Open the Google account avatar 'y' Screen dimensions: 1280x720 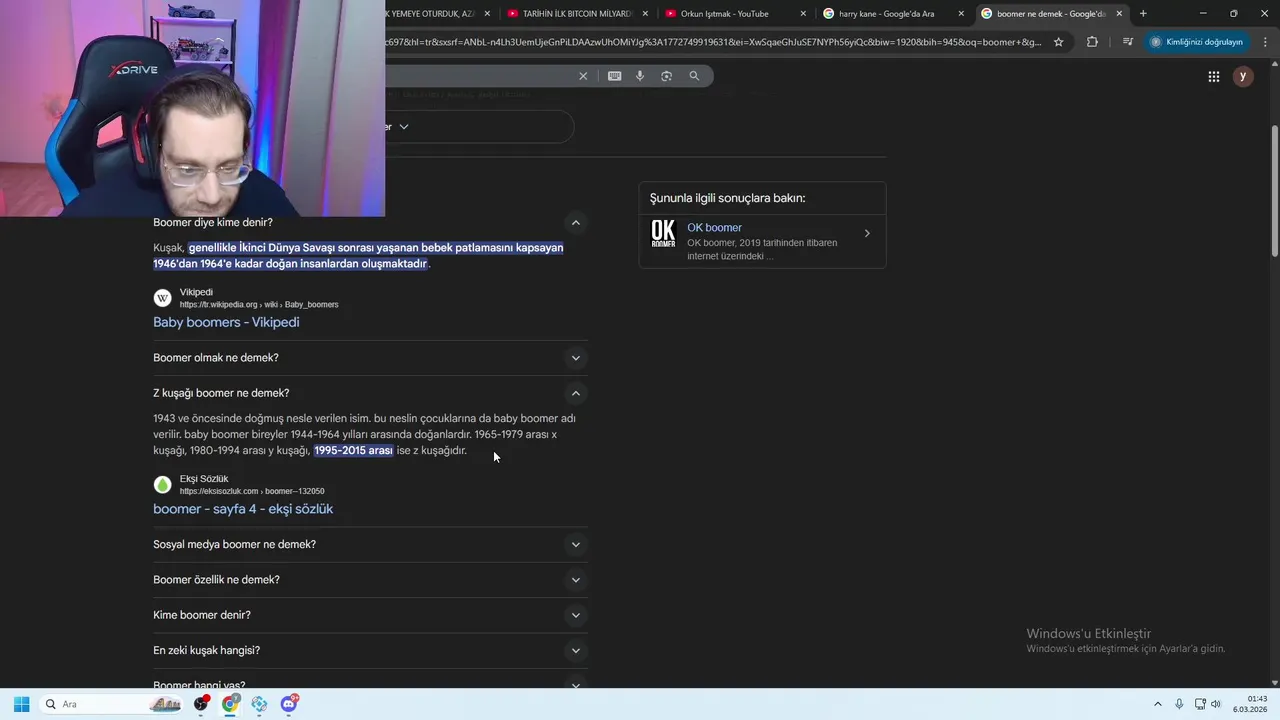click(1243, 76)
